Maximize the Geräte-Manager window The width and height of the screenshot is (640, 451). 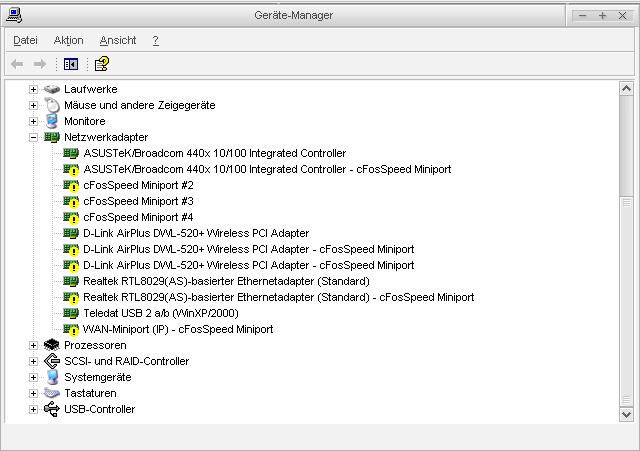tap(602, 16)
